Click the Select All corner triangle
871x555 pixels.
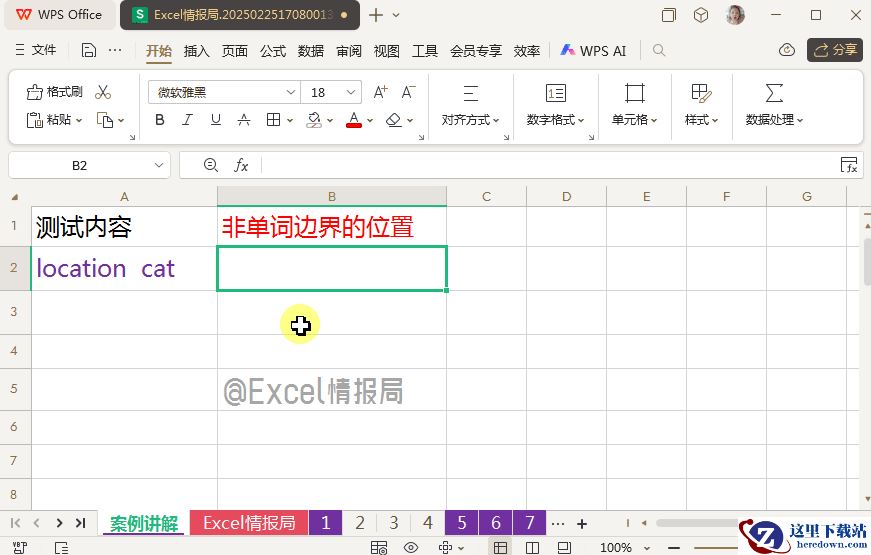15,197
